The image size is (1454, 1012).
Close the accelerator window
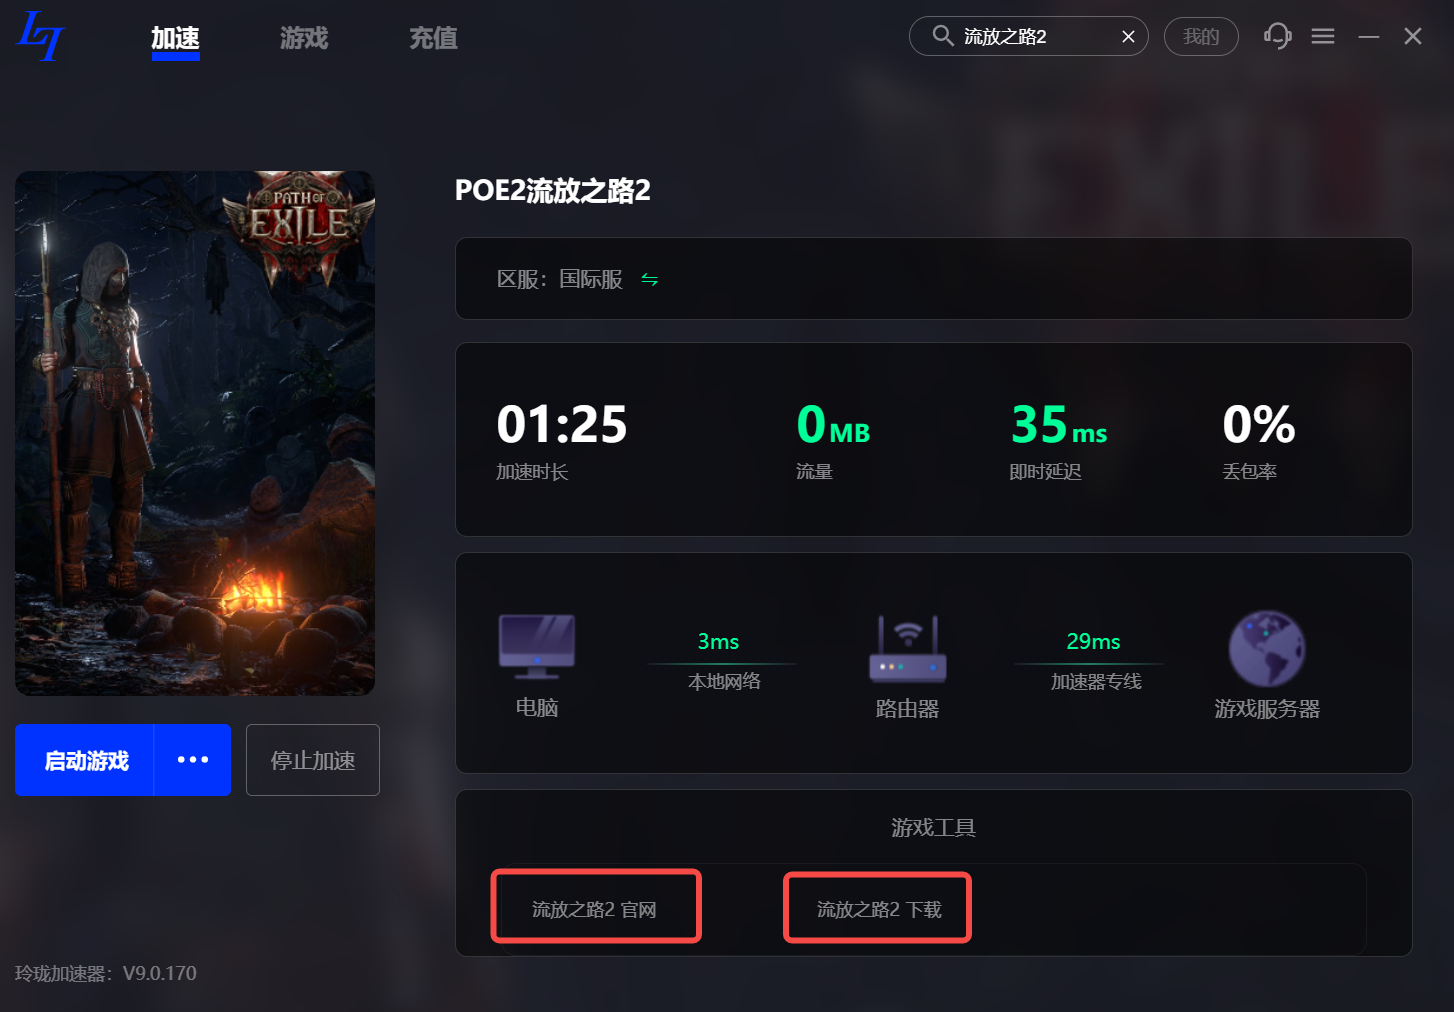[1412, 36]
